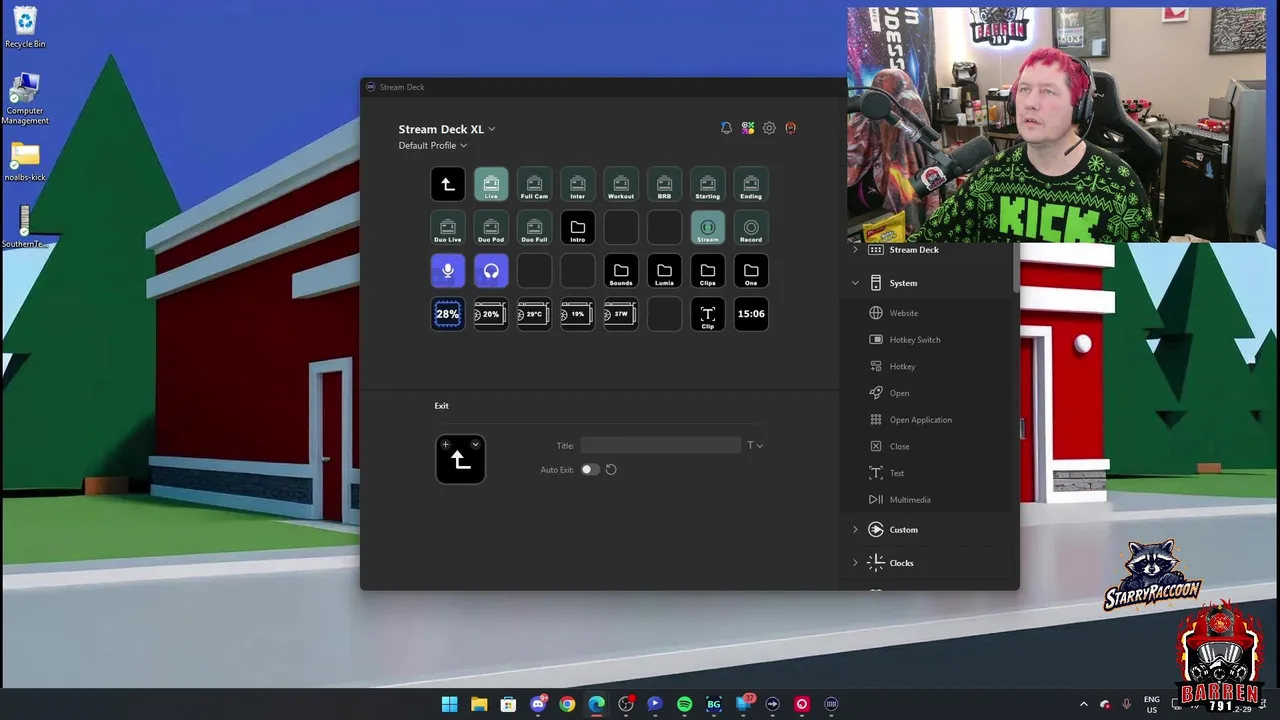The image size is (1280, 720).
Task: Select the back arrow key in the grid
Action: tap(448, 184)
